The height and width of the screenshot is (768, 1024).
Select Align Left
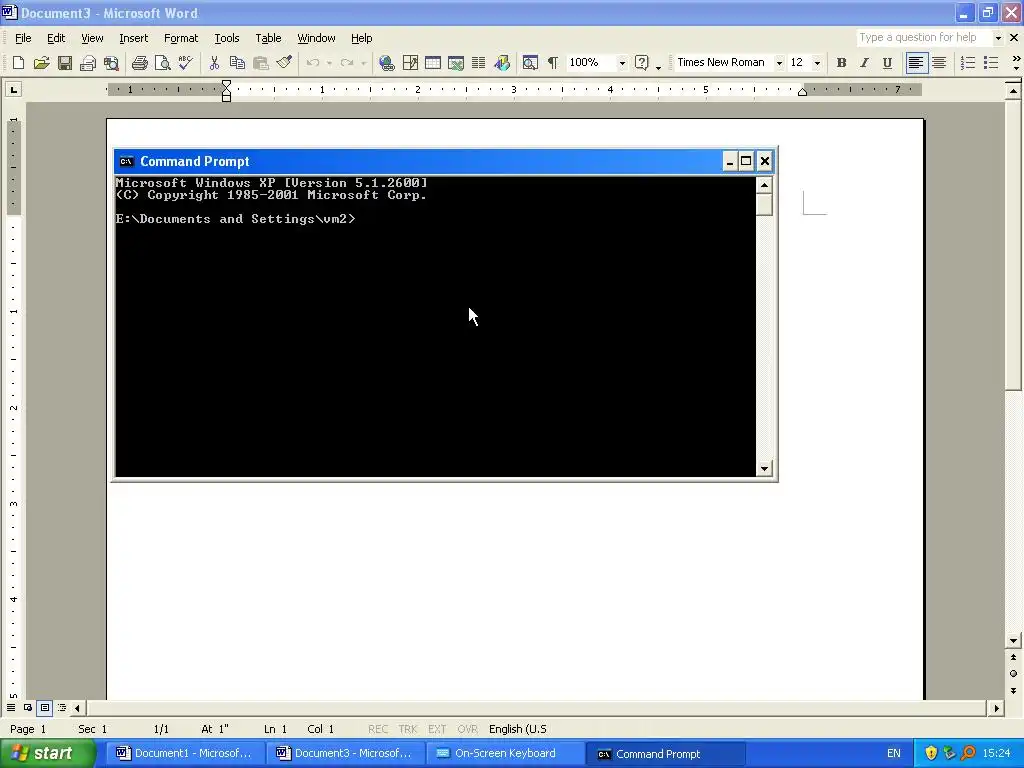[916, 63]
